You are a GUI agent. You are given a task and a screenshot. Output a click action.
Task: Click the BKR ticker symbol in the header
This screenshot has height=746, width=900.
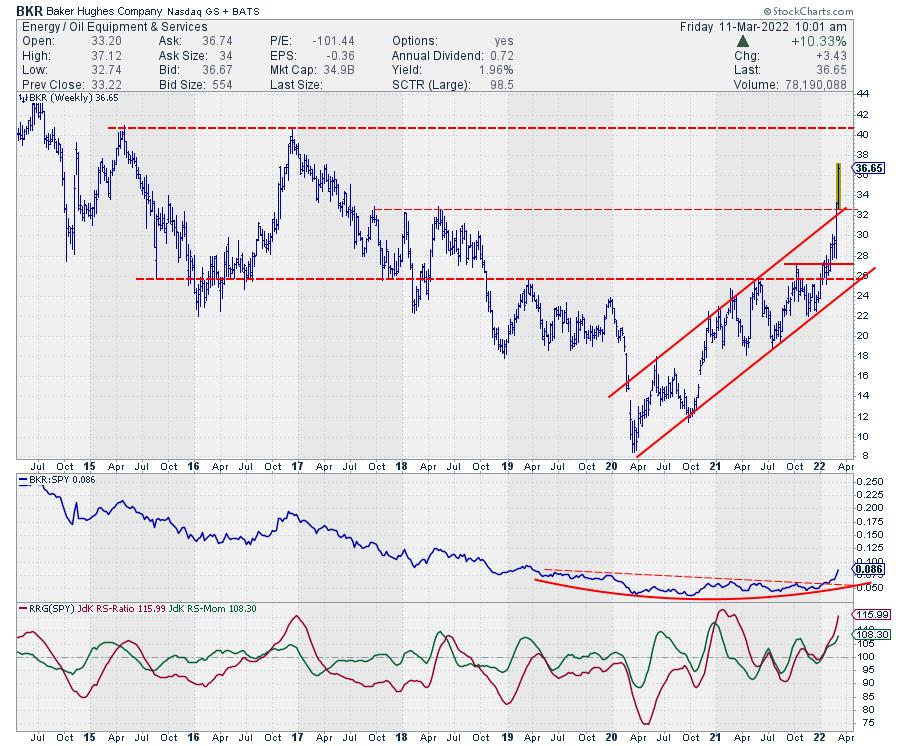[29, 9]
